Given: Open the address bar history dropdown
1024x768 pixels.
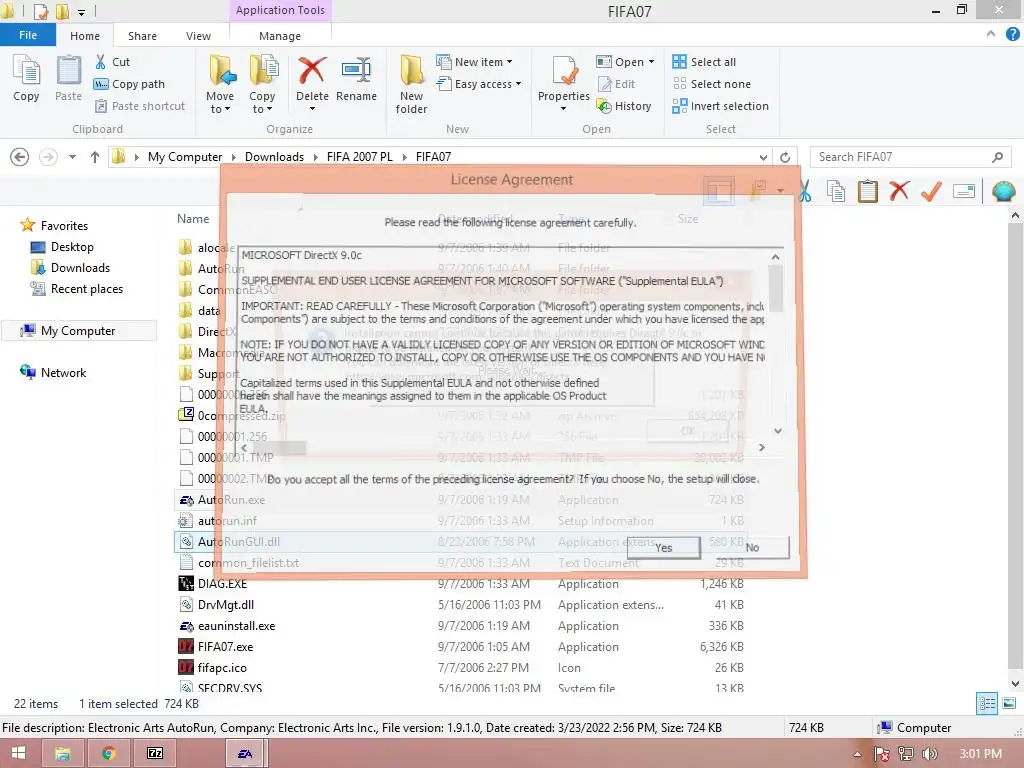Looking at the screenshot, I should point(763,157).
